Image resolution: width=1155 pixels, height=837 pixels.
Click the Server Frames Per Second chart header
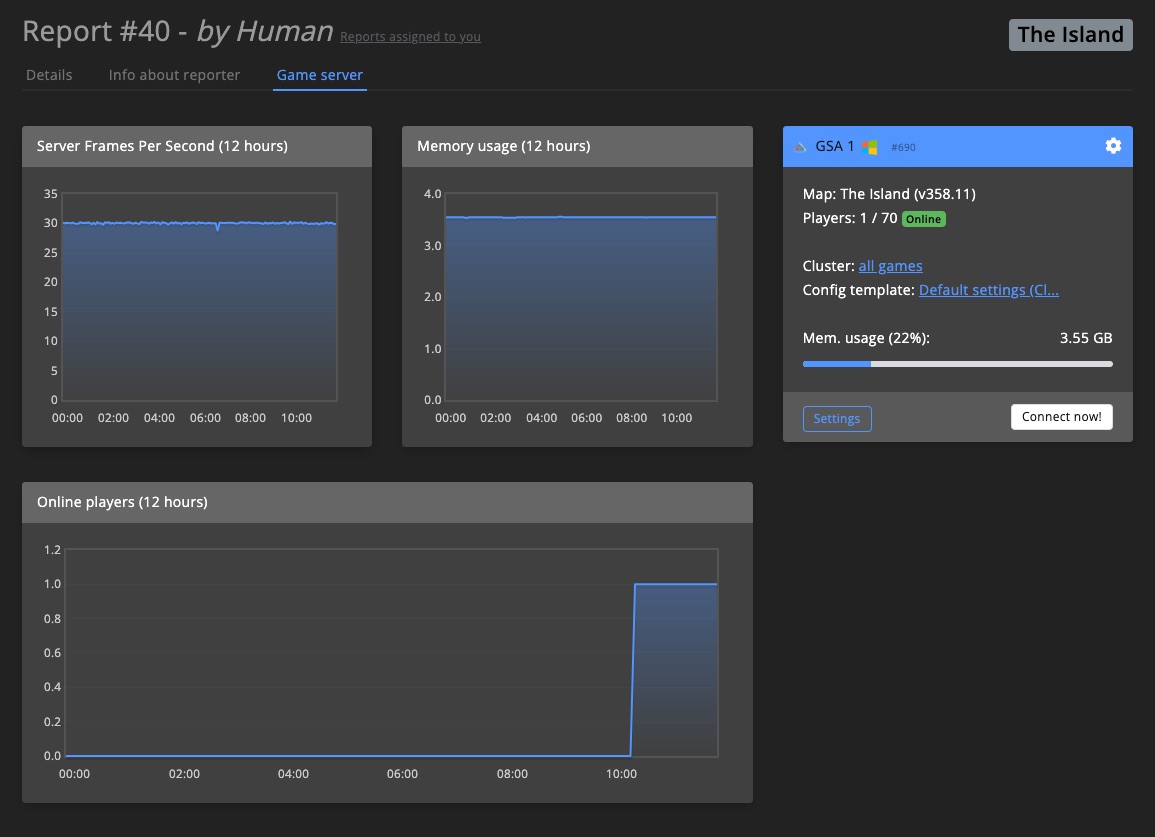pos(160,146)
